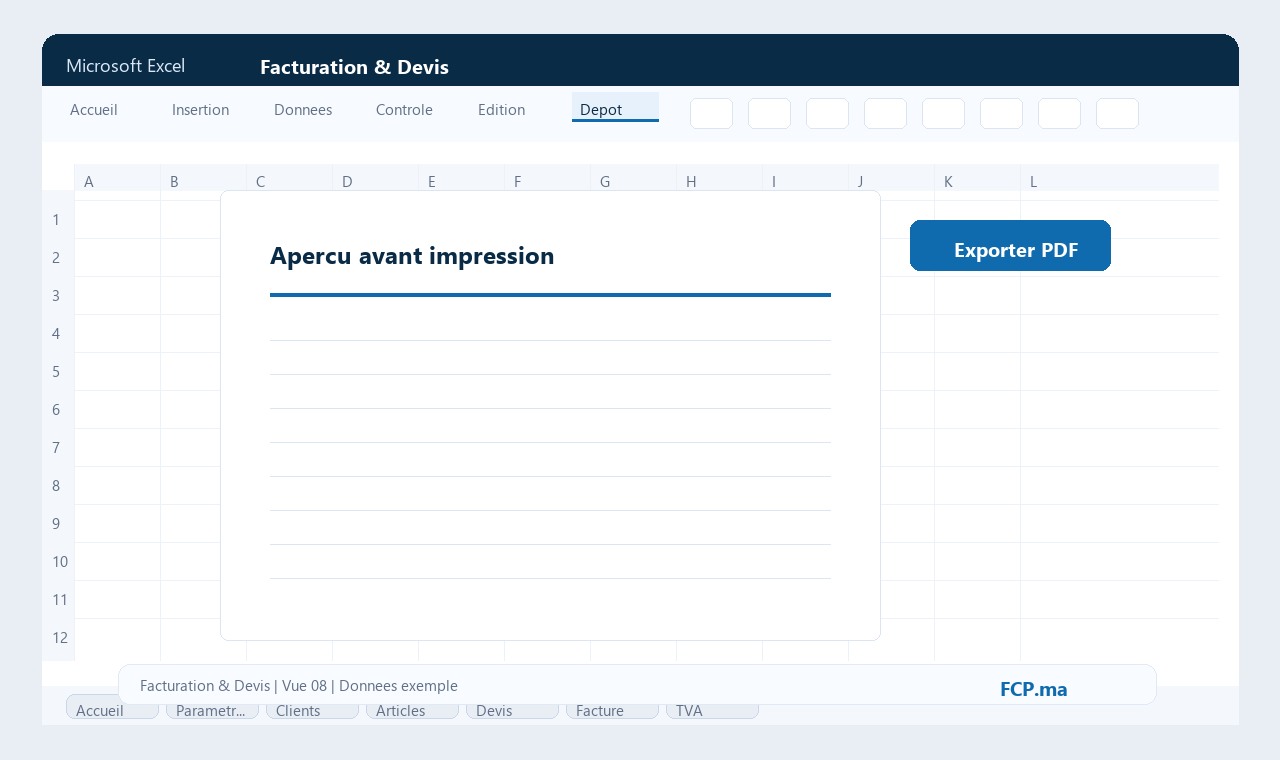The image size is (1280, 760).
Task: Open the Accueil ribbon tab
Action: click(94, 110)
